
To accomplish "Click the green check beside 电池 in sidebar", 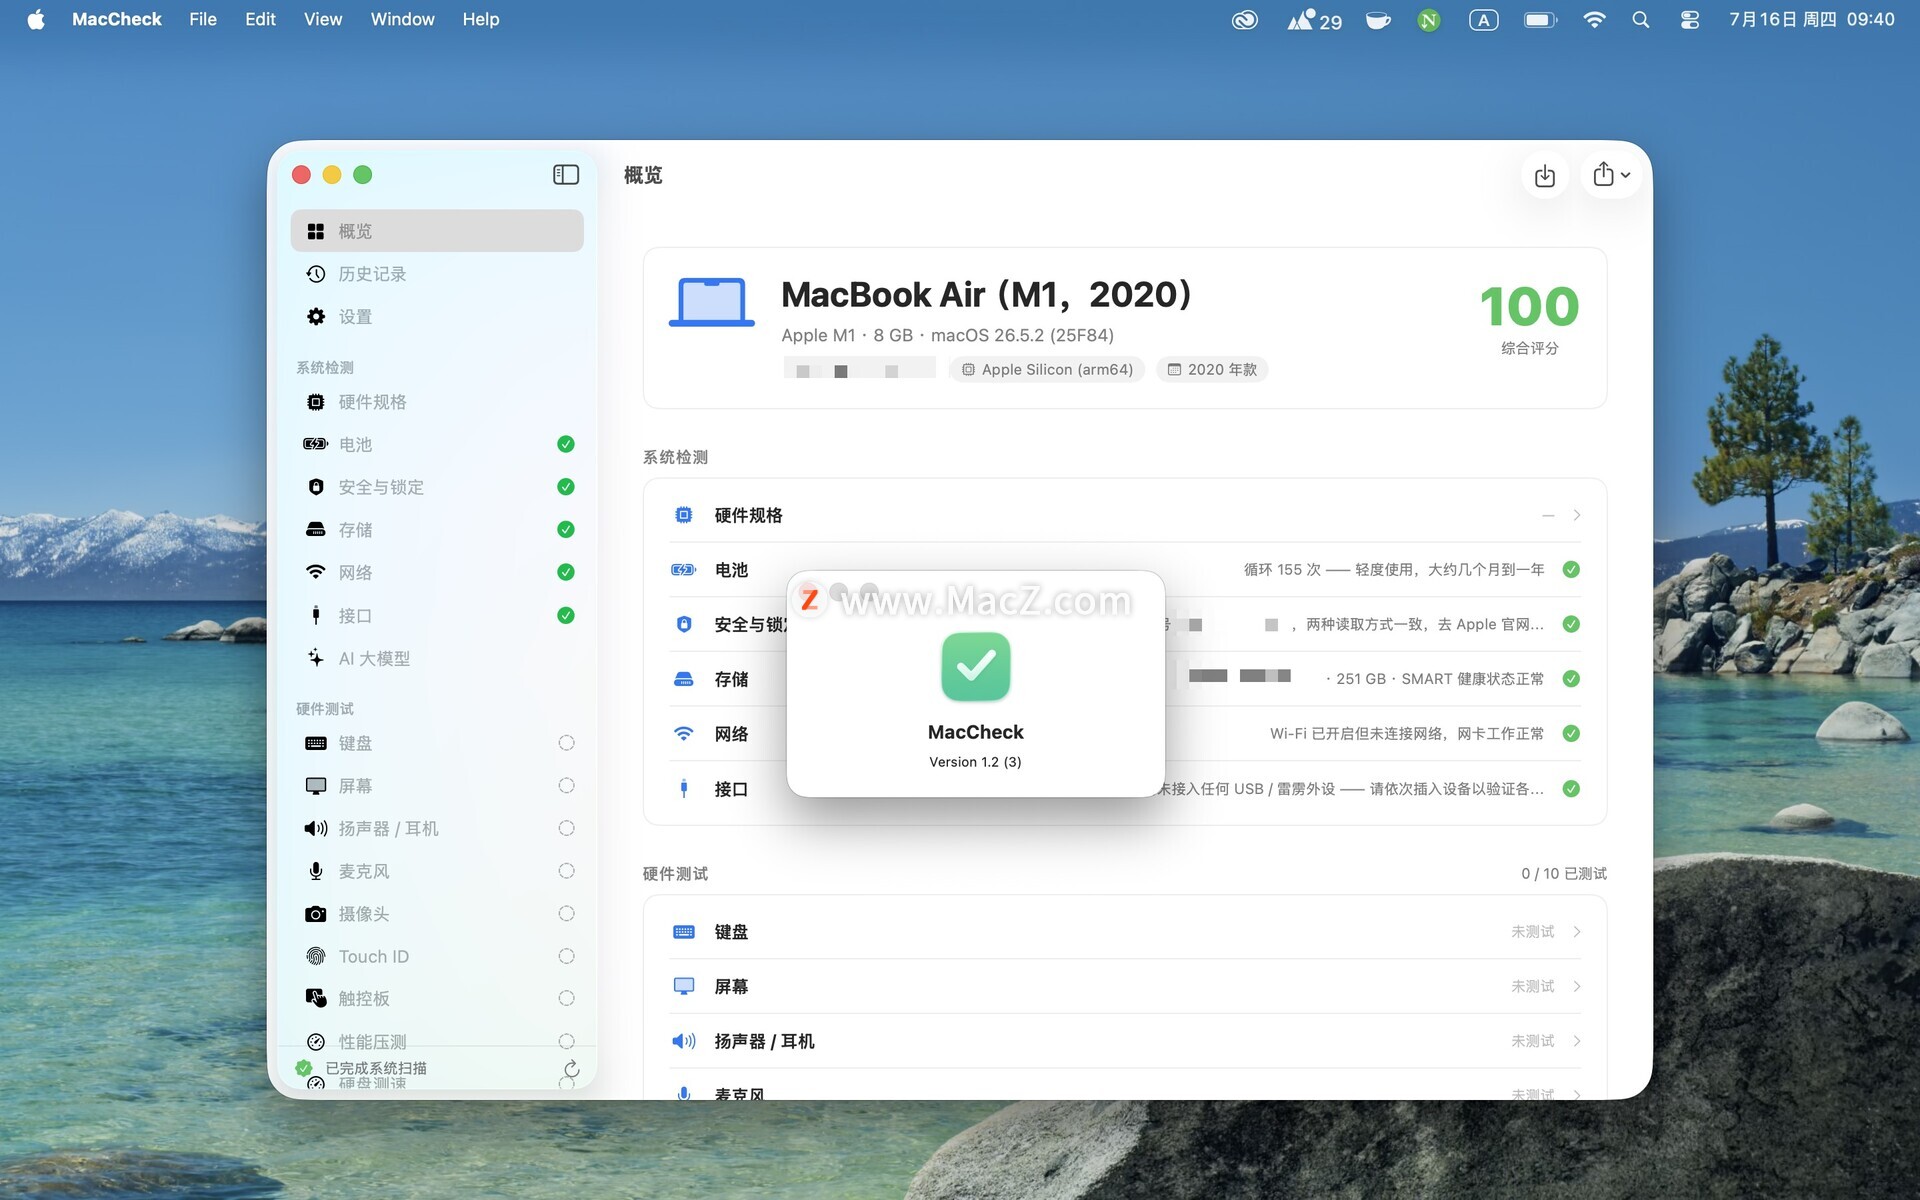I will tap(566, 444).
